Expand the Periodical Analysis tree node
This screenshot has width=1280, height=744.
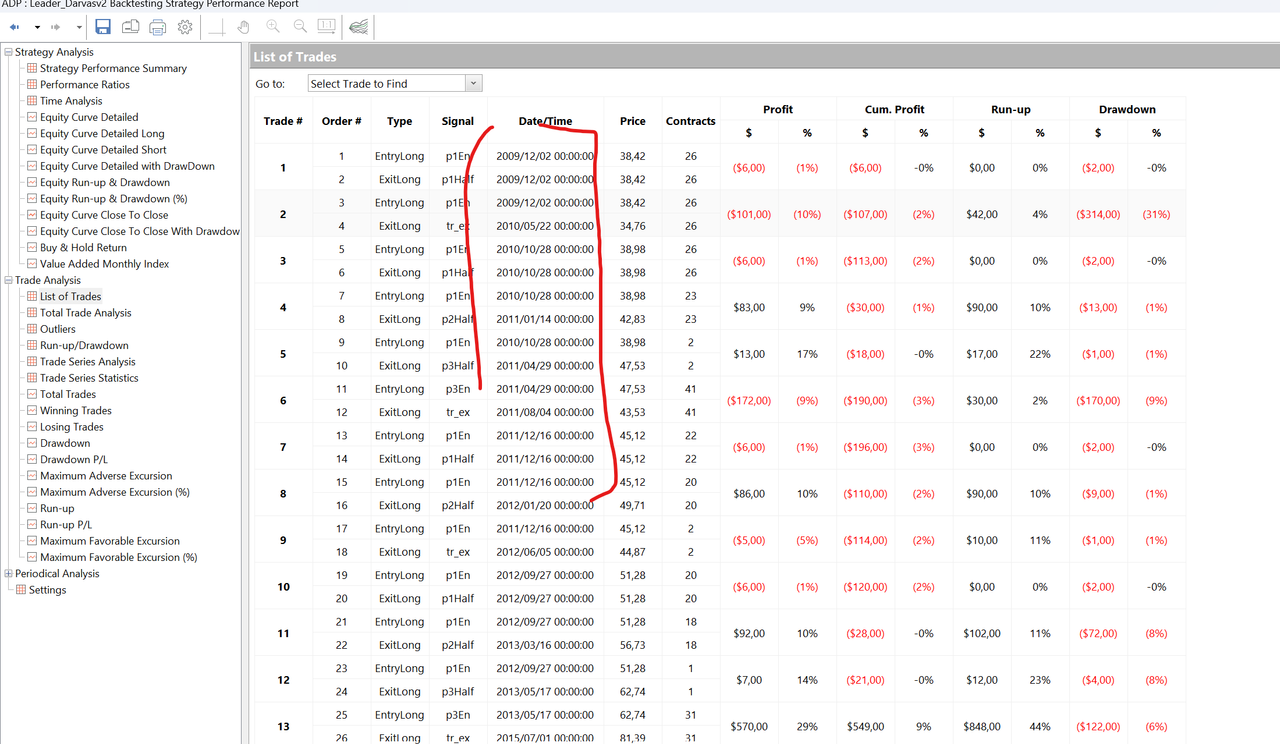pyautogui.click(x=9, y=574)
